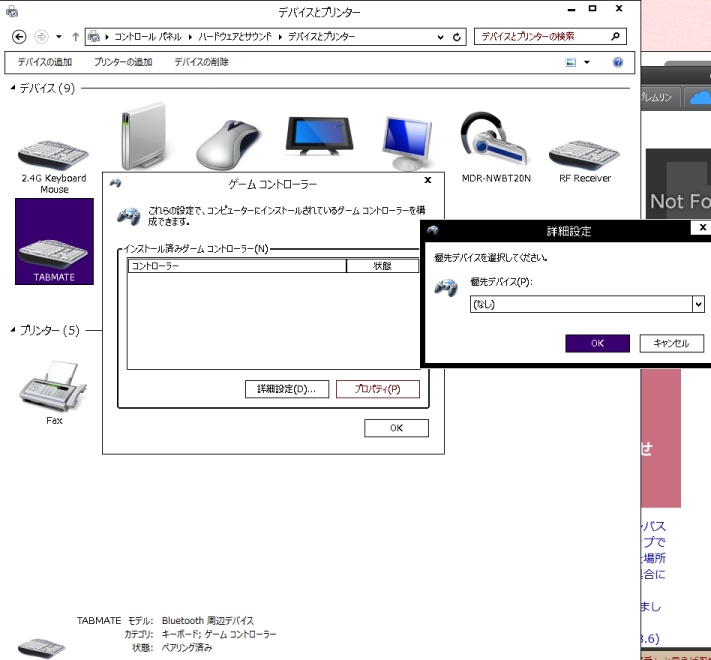711x660 pixels.
Task: Click プリンターの追加 toolbar command
Action: point(123,62)
